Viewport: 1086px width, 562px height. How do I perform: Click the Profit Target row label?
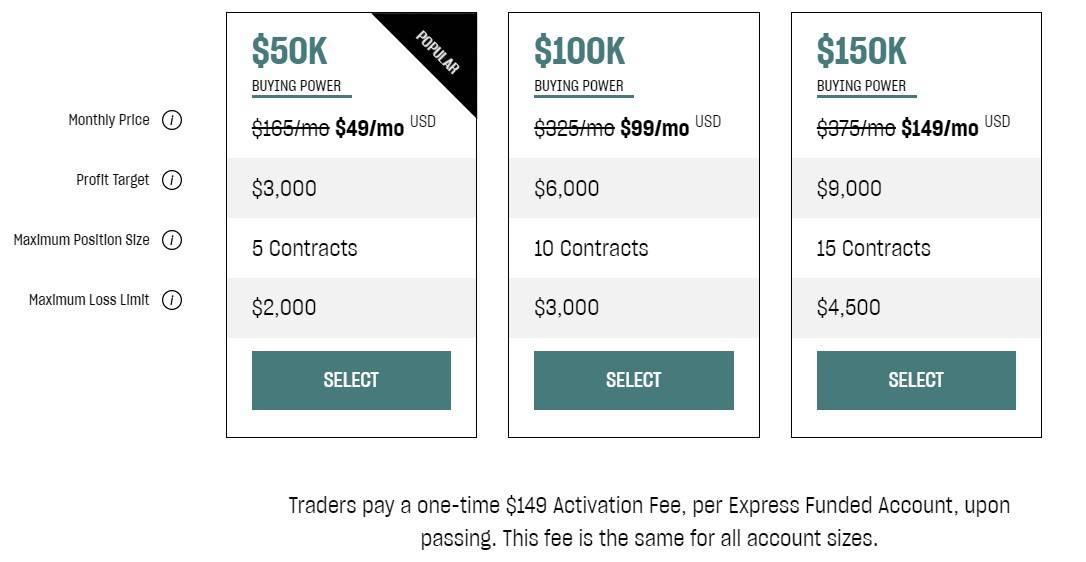(x=113, y=180)
